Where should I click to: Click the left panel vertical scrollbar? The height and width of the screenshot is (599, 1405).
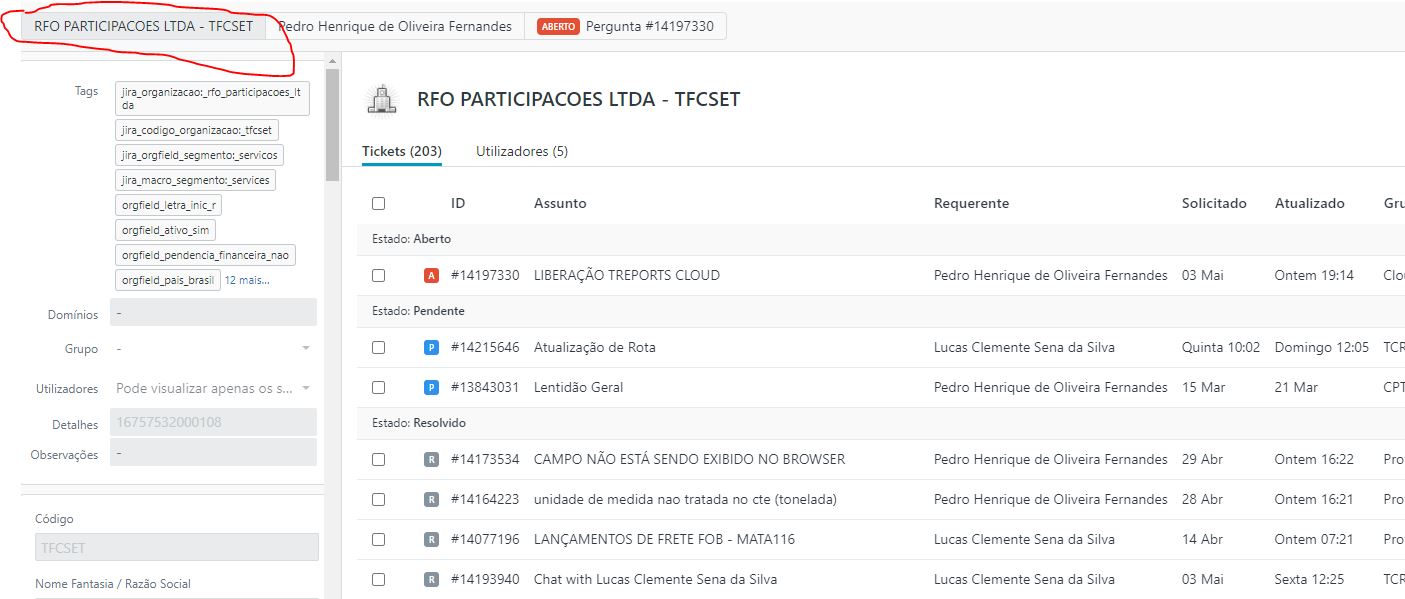coord(332,125)
